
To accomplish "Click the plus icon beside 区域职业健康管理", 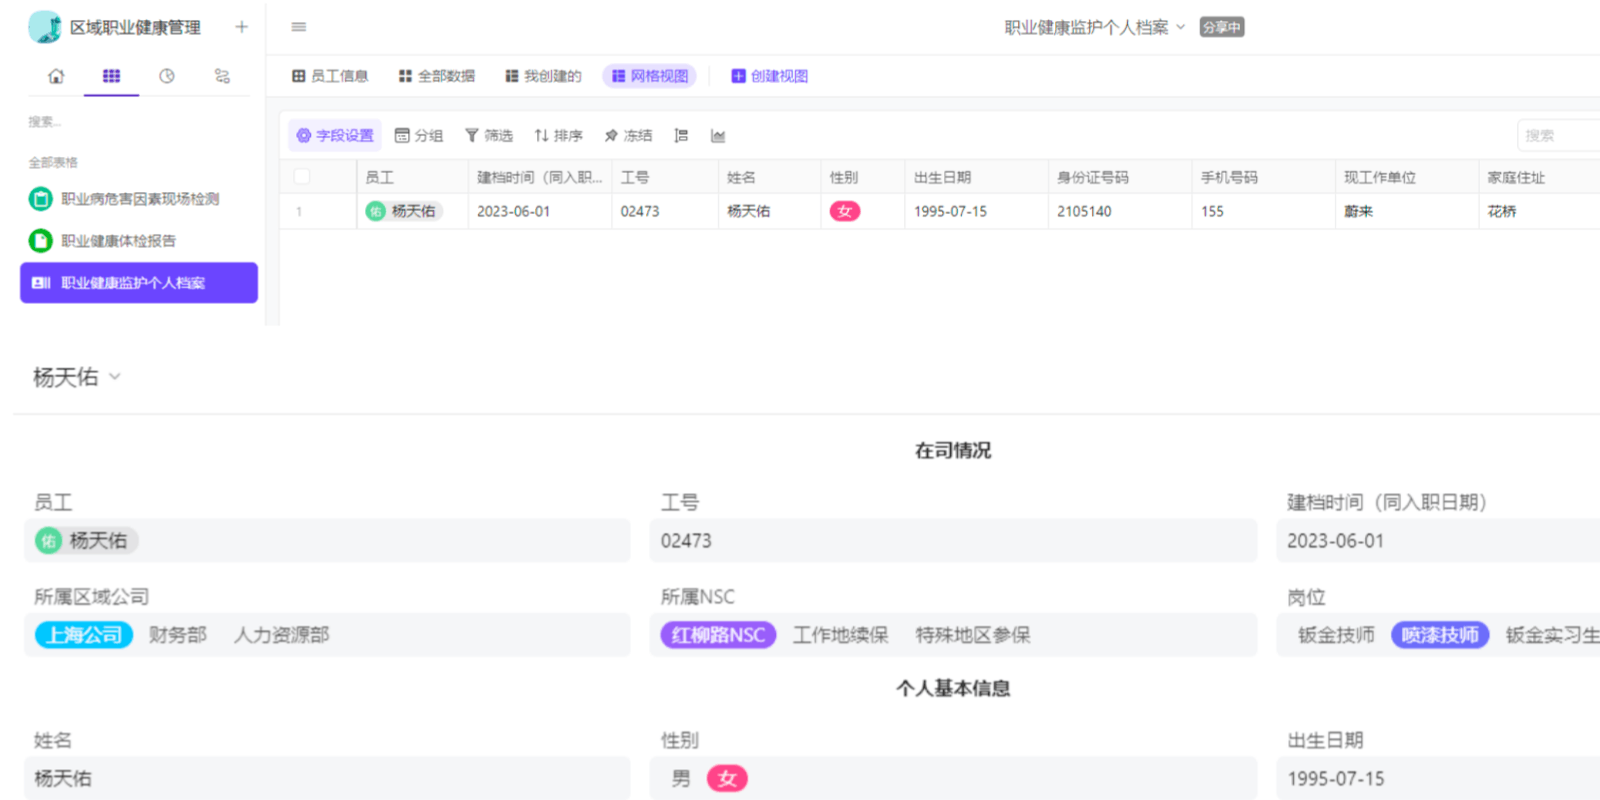I will (241, 27).
